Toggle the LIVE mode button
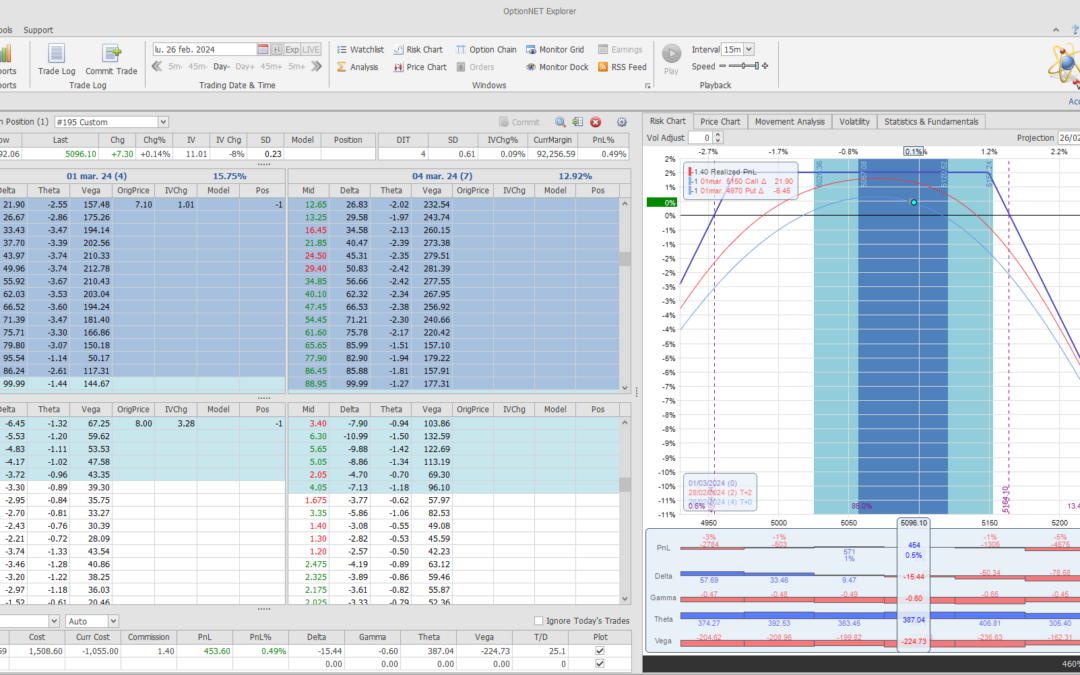This screenshot has height=675, width=1080. (312, 49)
